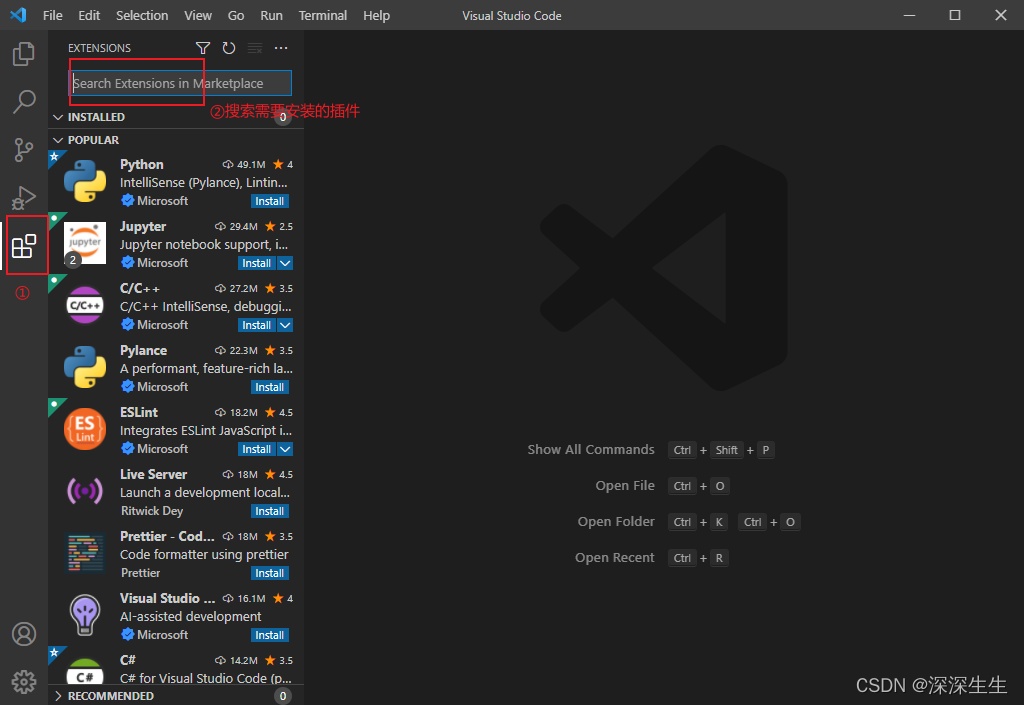Expand the RECOMMENDED section
The image size is (1024, 705).
coord(58,696)
